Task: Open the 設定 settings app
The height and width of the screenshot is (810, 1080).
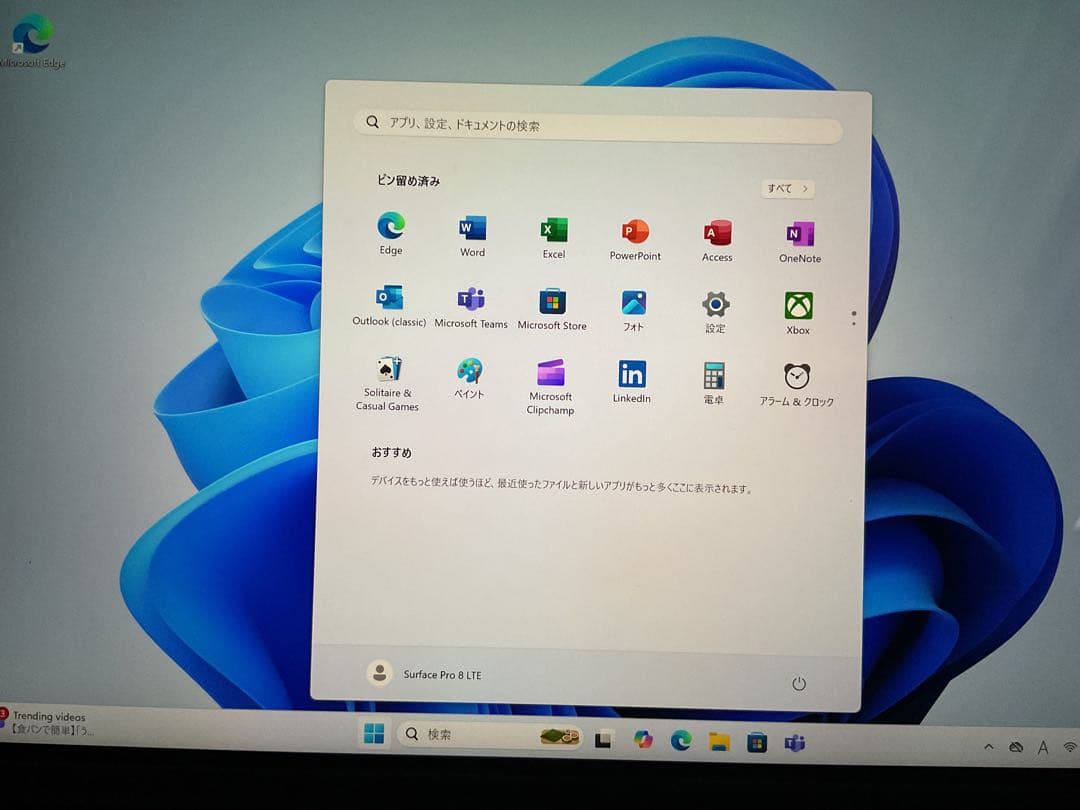Action: pyautogui.click(x=715, y=300)
